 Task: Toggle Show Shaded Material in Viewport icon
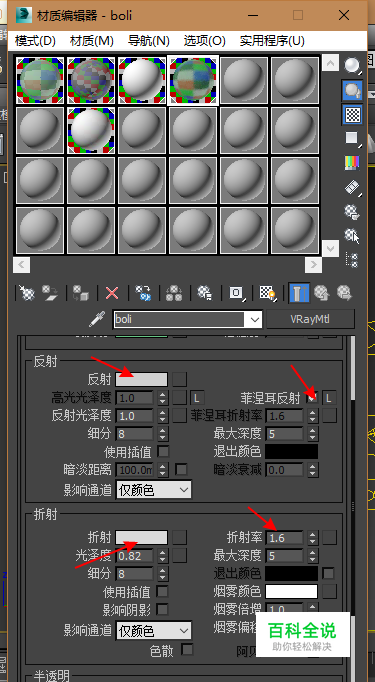[269, 293]
